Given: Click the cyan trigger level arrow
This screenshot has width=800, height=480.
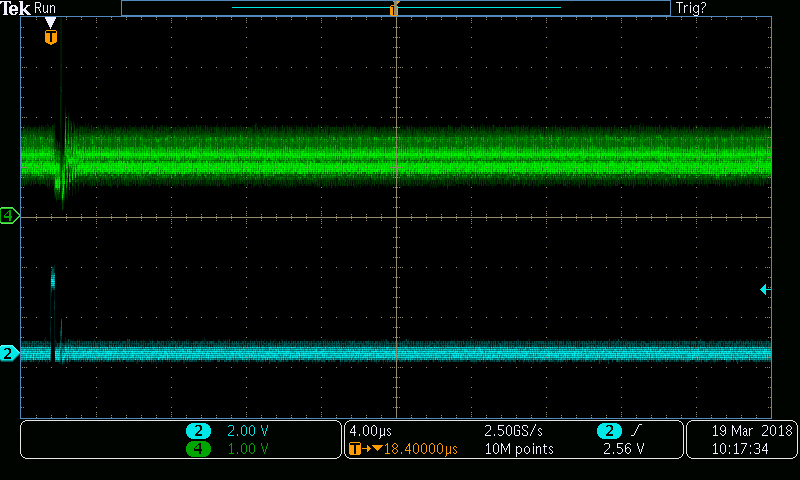Looking at the screenshot, I should (765, 290).
